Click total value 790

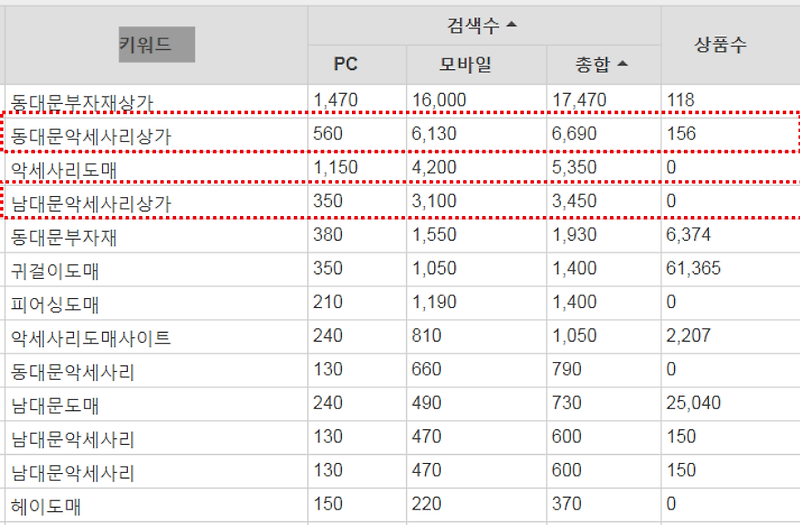click(566, 369)
